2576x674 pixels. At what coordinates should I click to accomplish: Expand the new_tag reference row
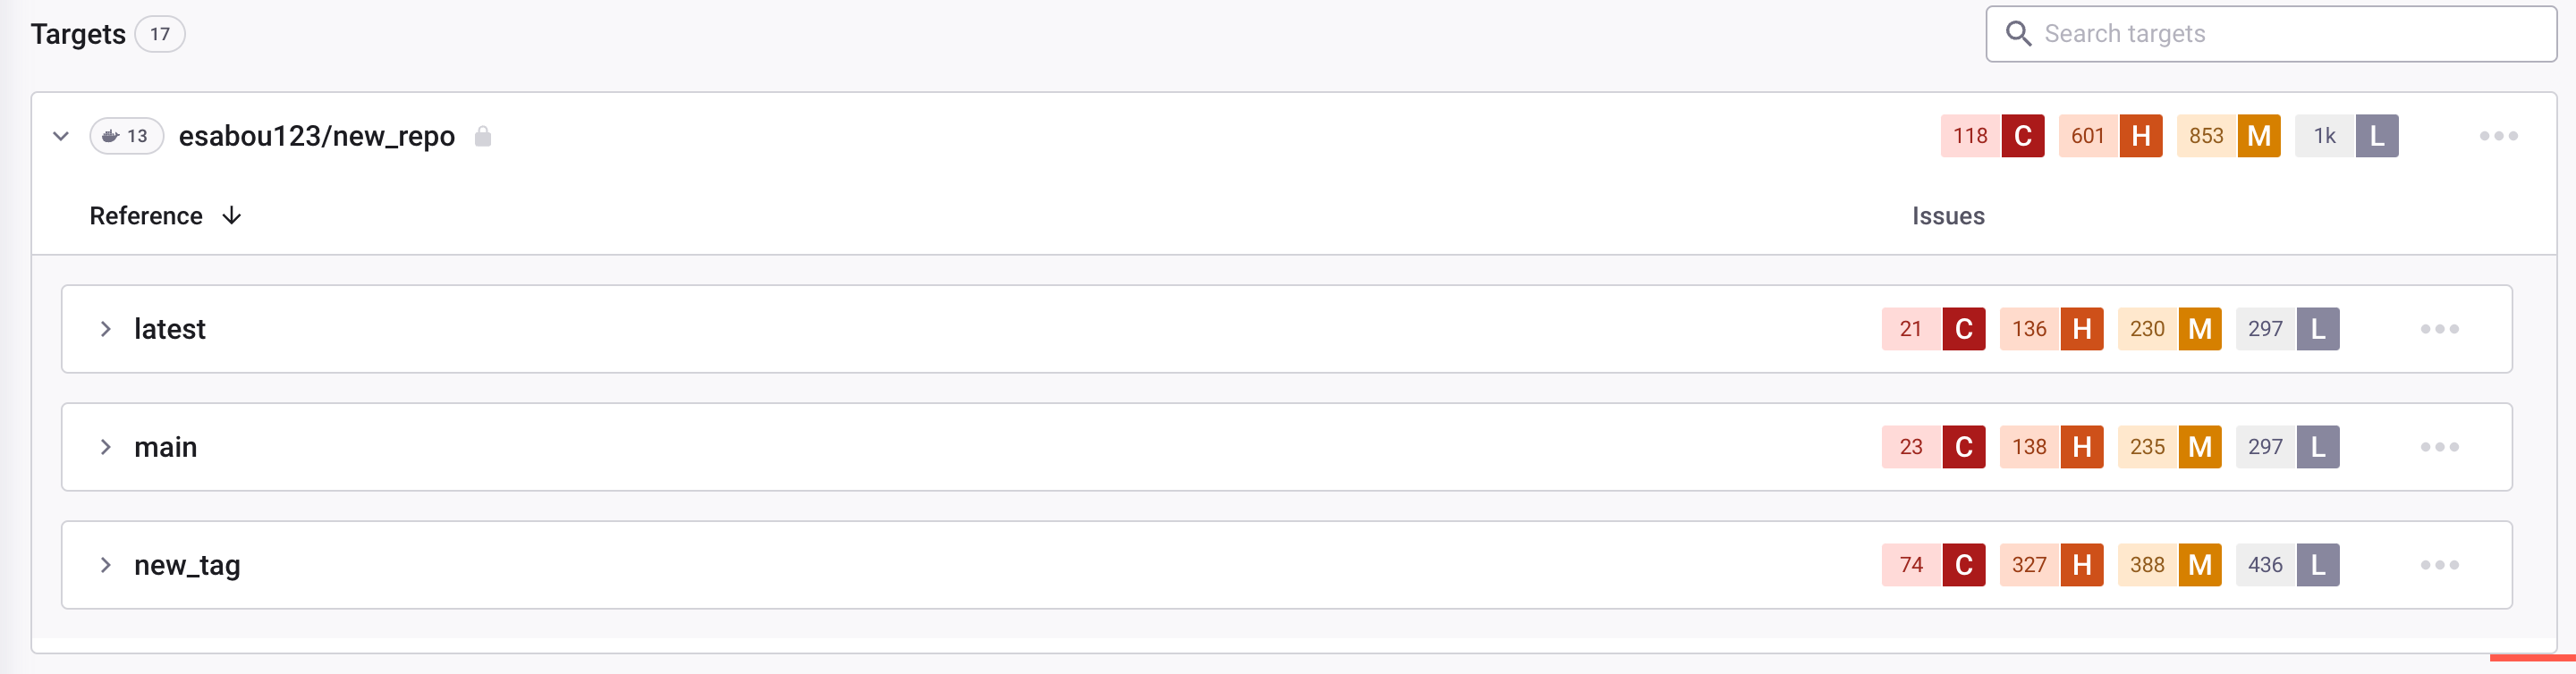[x=106, y=564]
